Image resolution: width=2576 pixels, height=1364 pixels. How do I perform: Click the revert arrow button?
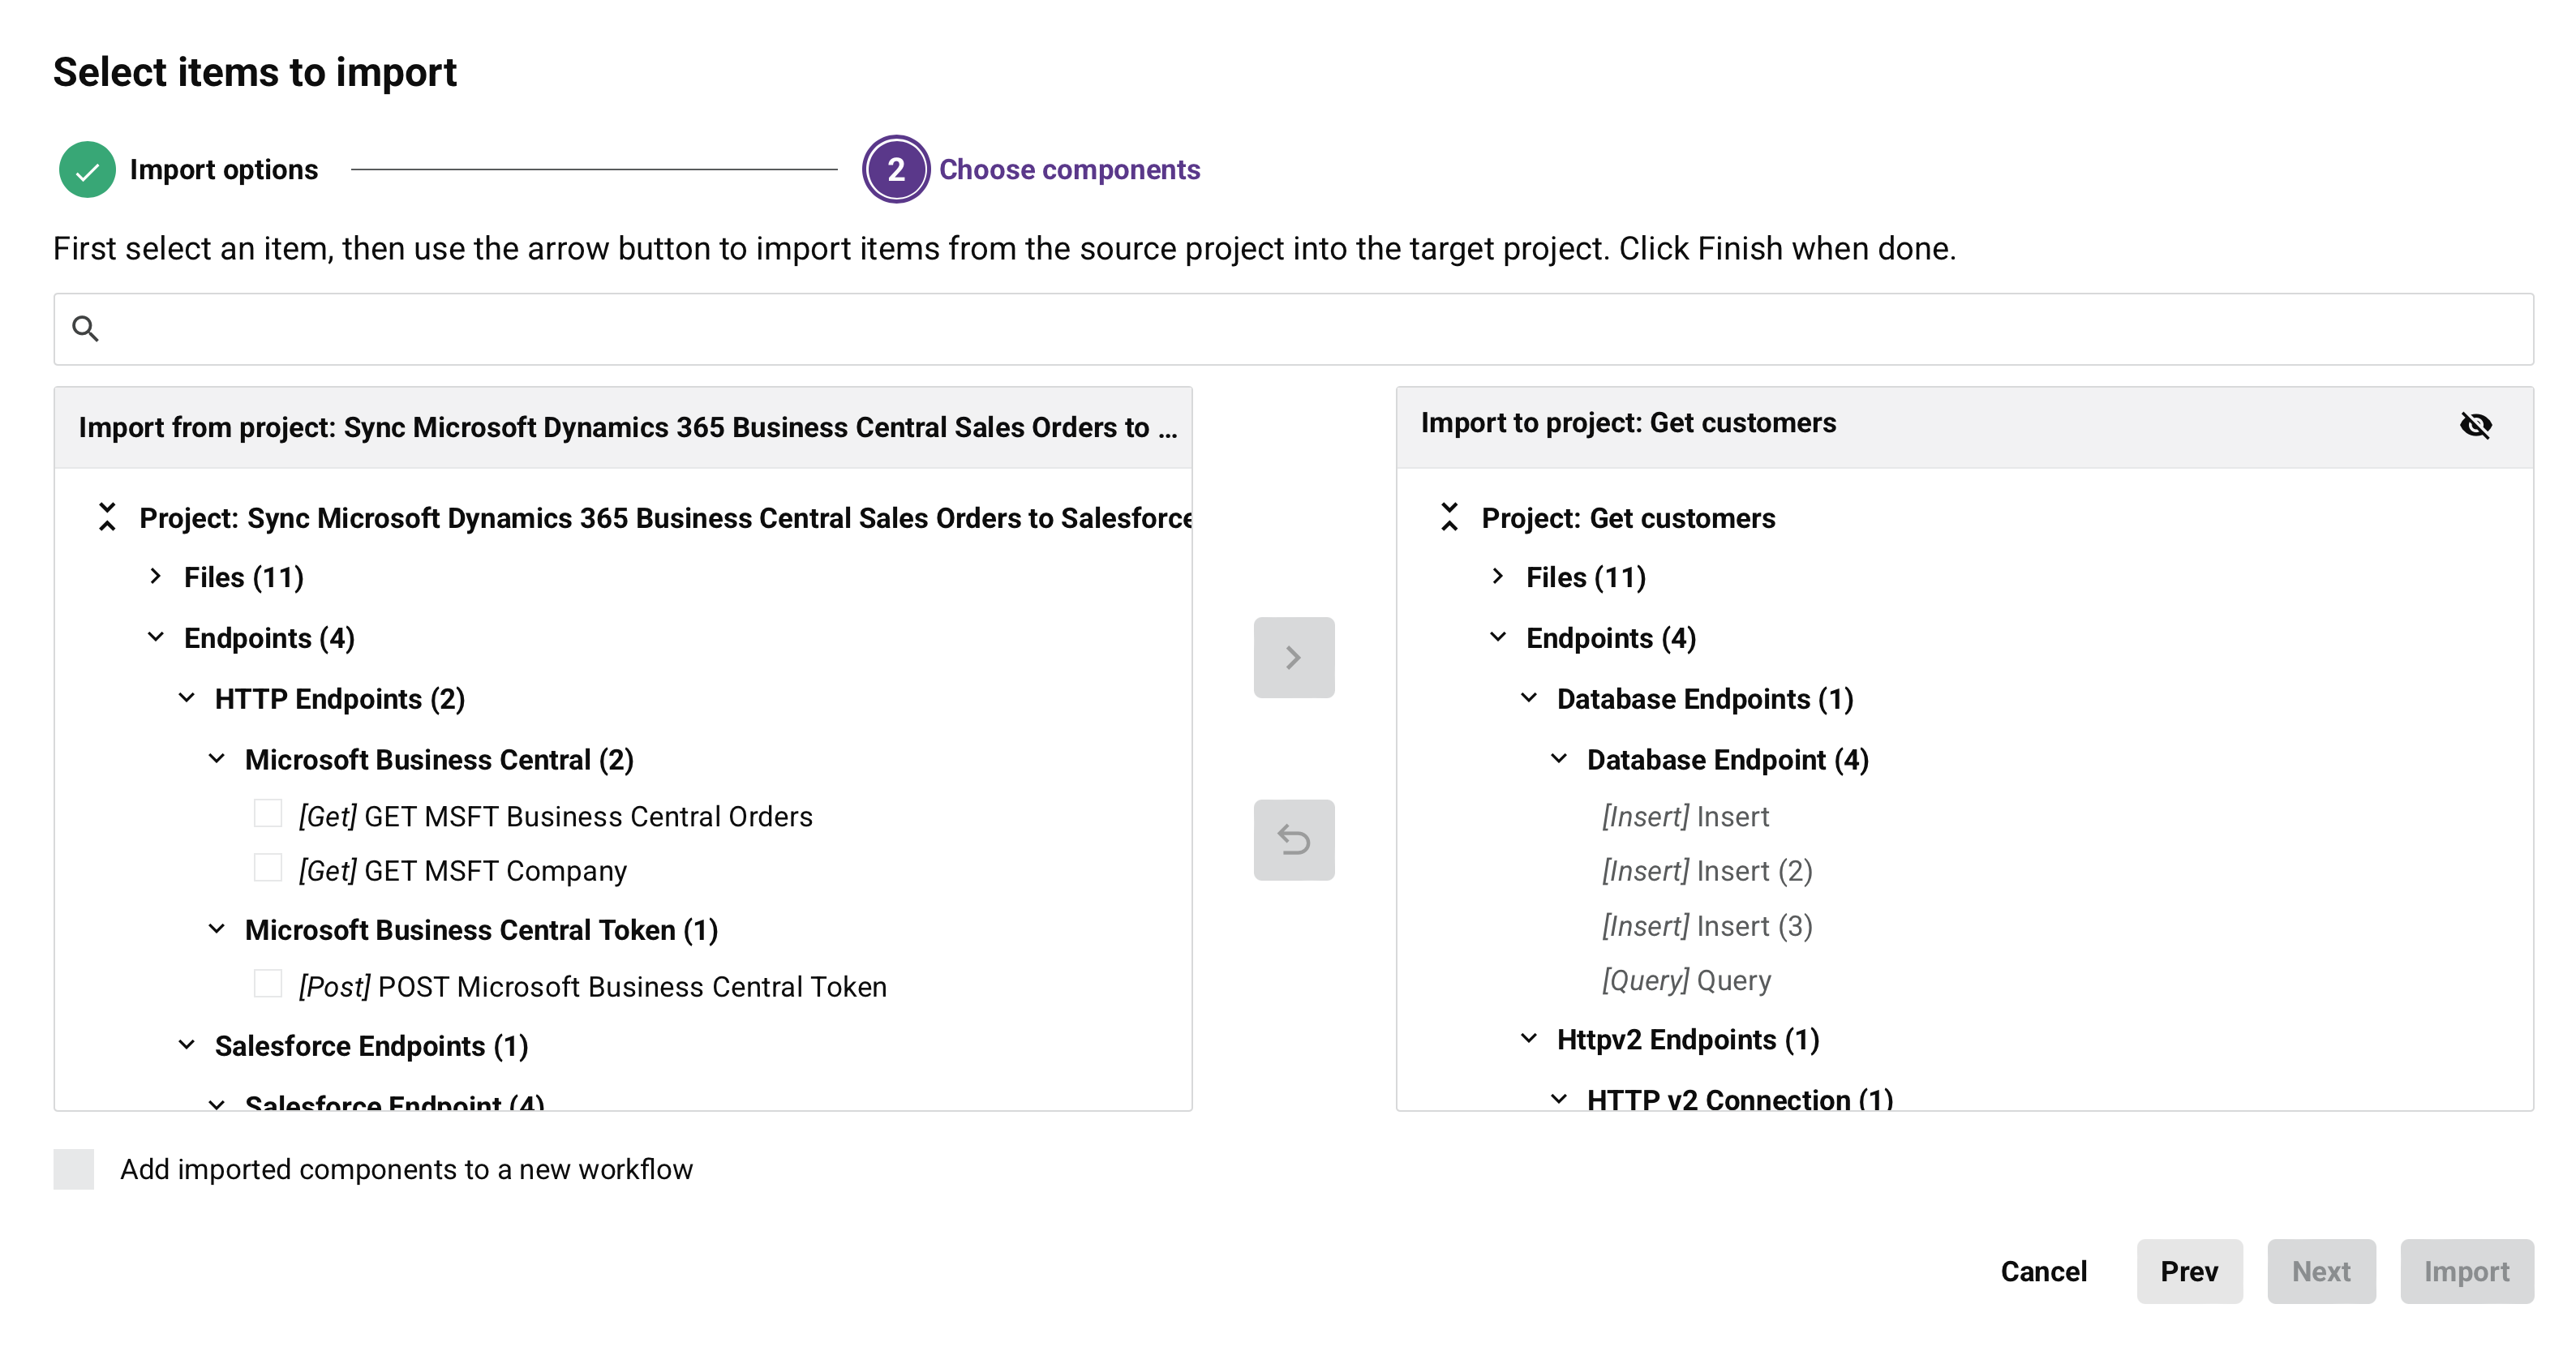(x=1293, y=840)
